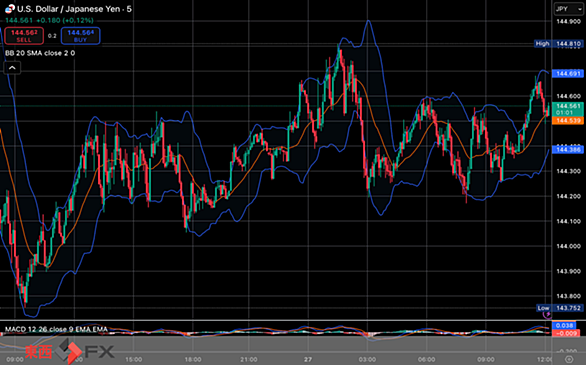Click the High 144.810 price label
Screen dimensions: 586x365
558,44
